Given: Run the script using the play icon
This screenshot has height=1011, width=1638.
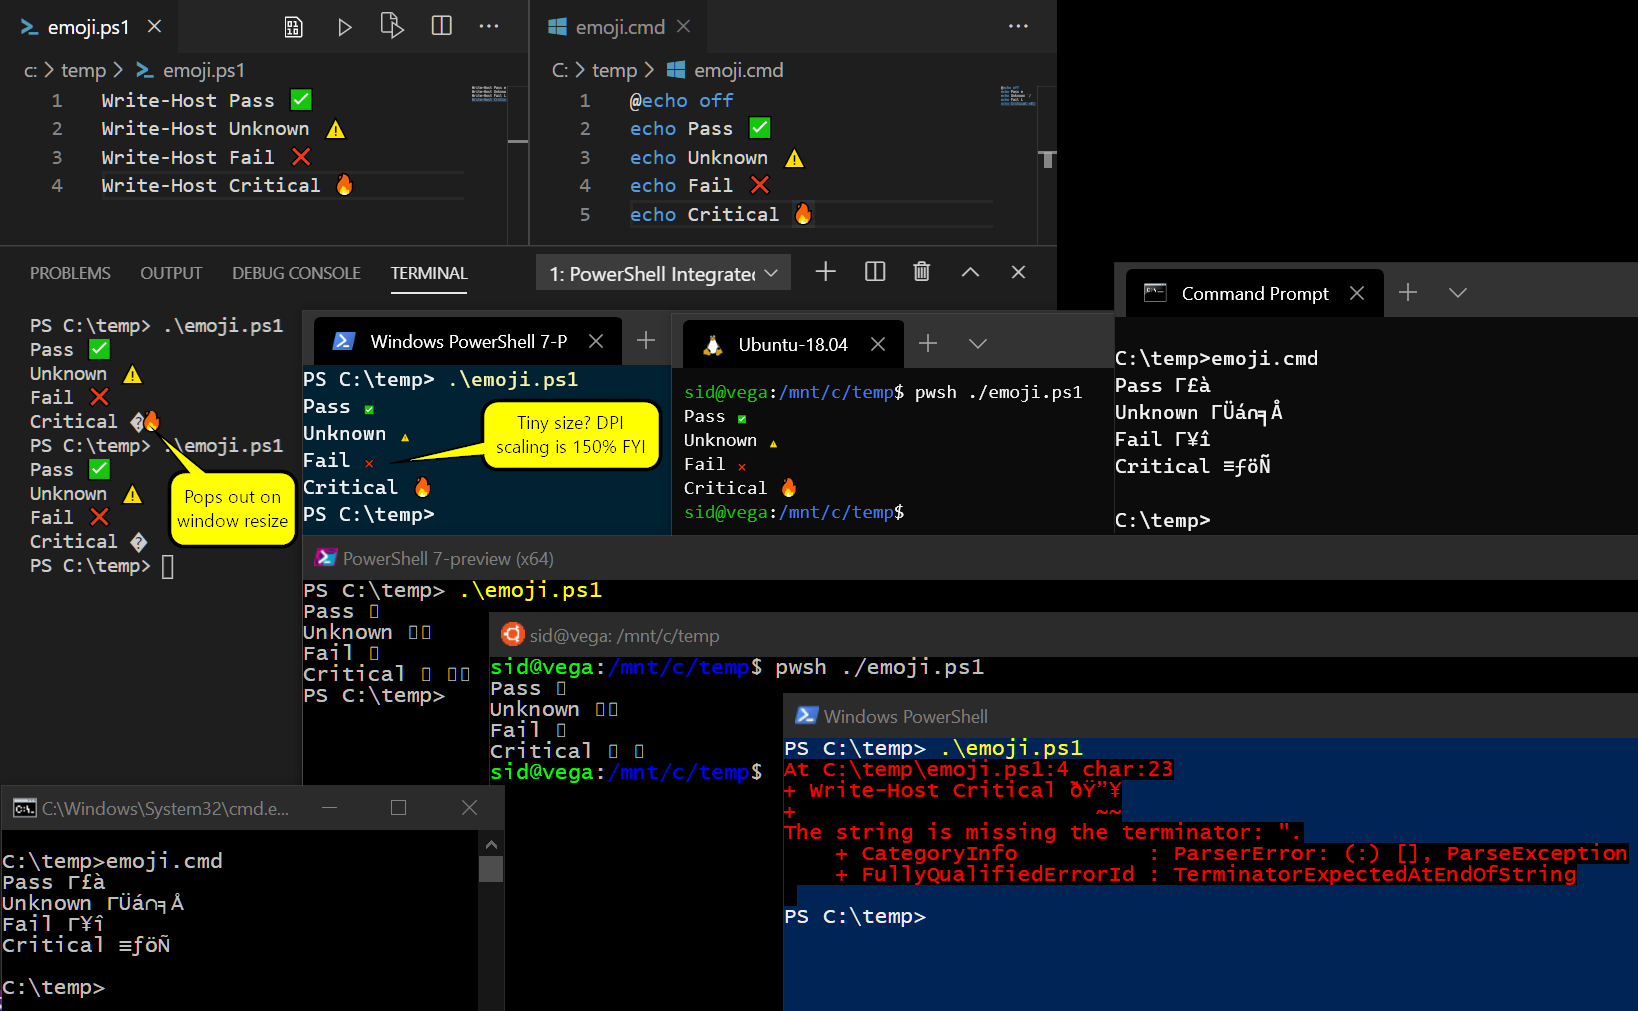Looking at the screenshot, I should 345,26.
